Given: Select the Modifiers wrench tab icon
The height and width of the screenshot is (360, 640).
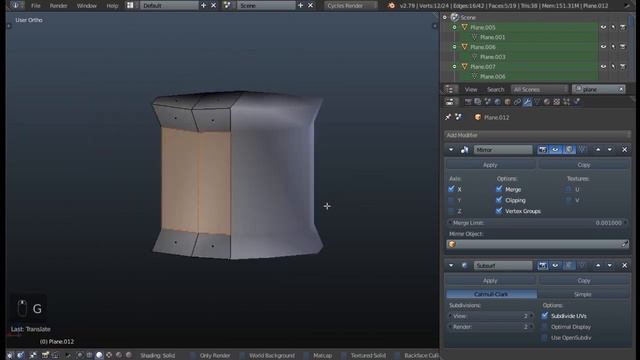Looking at the screenshot, I should click(x=527, y=102).
